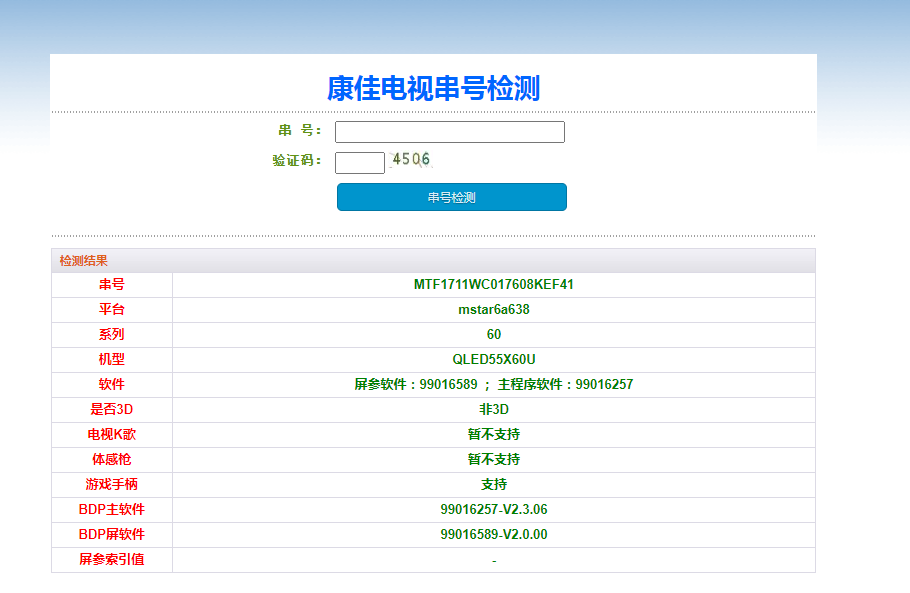Viewport: 910px width, 593px height.
Task: Click the 体感枪 row label
Action: point(111,459)
